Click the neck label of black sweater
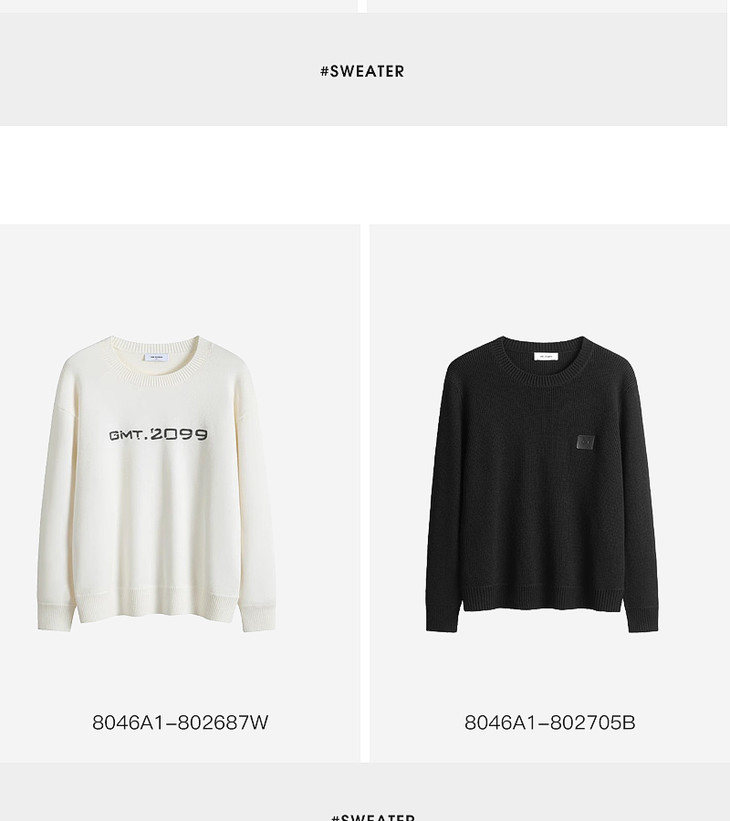This screenshot has width=730, height=821. (x=546, y=357)
